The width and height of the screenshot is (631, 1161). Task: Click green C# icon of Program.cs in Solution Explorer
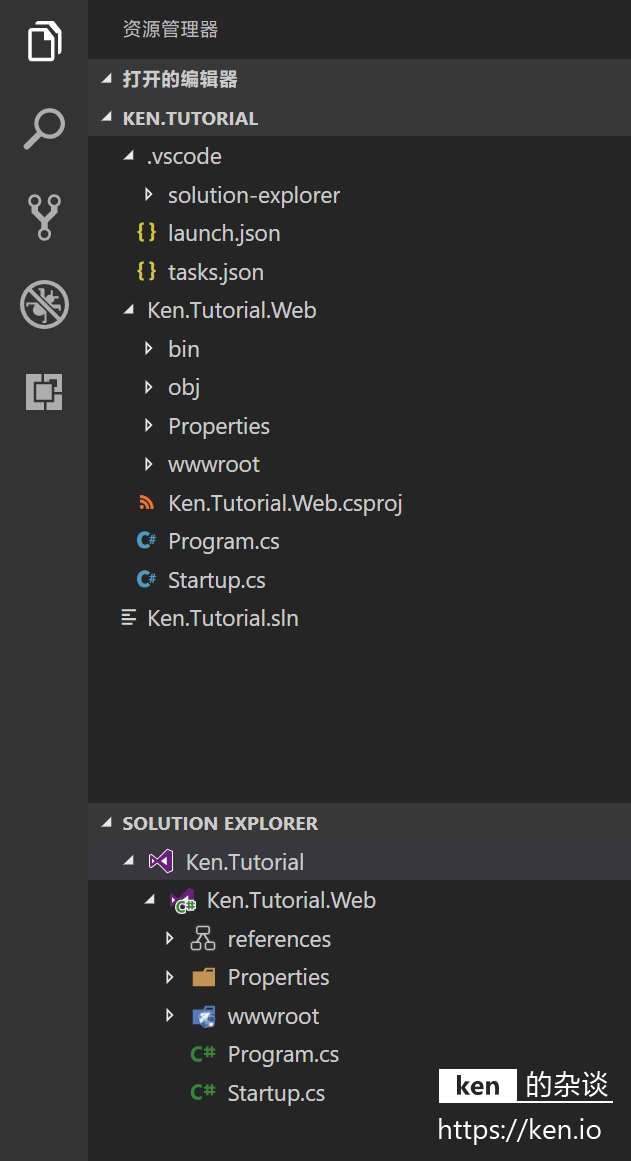coord(203,1054)
